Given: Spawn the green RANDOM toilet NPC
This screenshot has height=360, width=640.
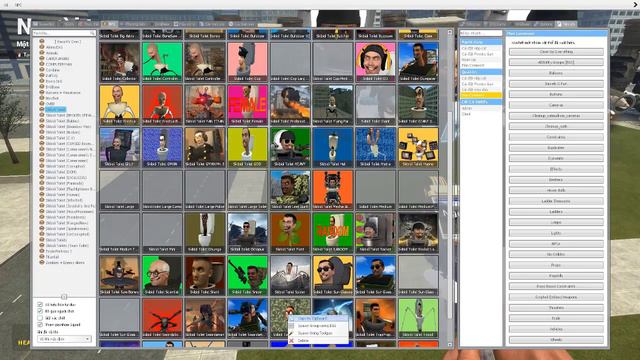Looking at the screenshot, I should click(333, 233).
